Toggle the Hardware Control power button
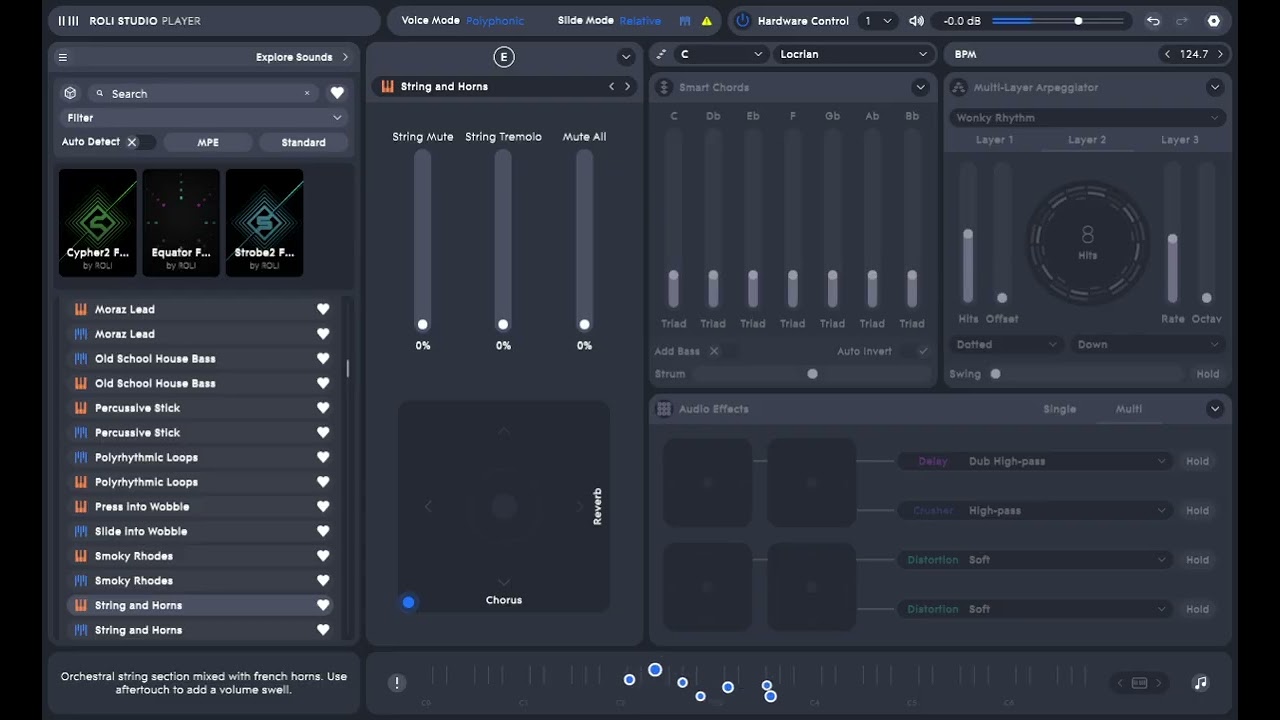The width and height of the screenshot is (1280, 720). 742,21
